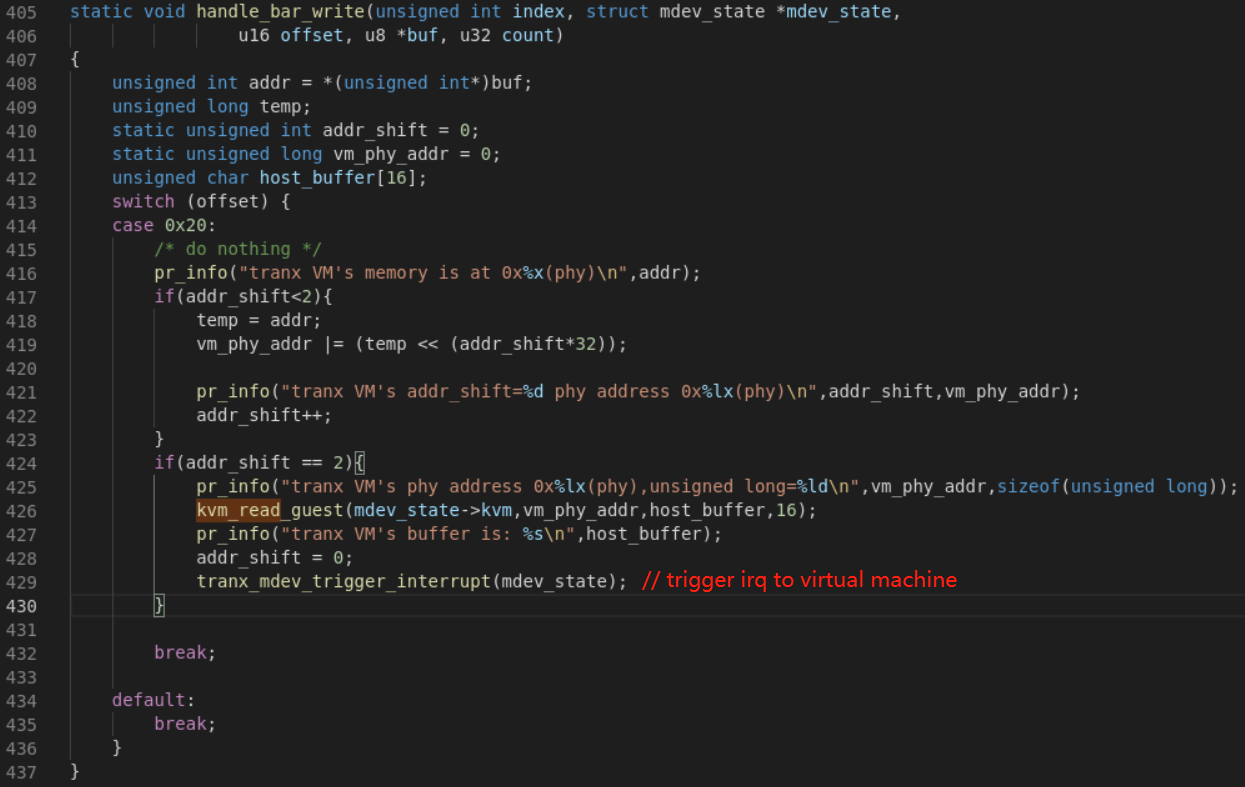This screenshot has height=787, width=1245.
Task: Click the function name handle_bar_write
Action: (x=280, y=11)
